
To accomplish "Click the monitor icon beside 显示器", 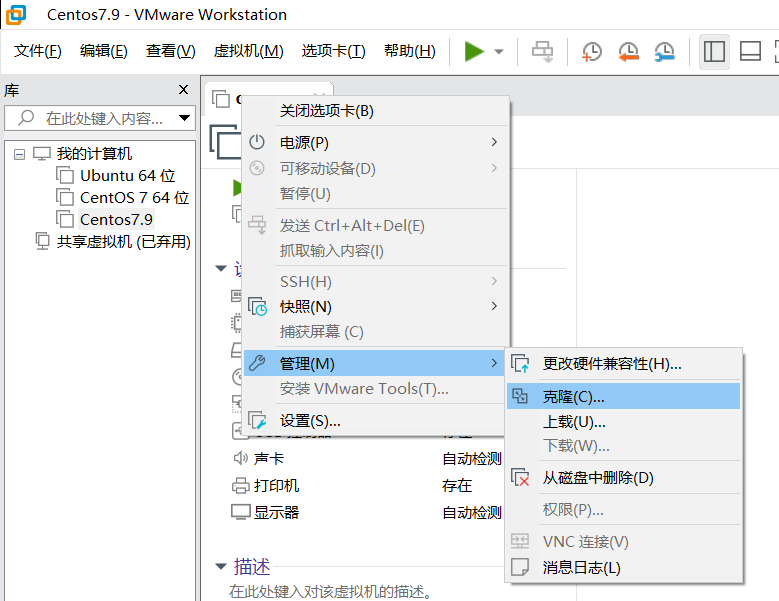I will (x=240, y=512).
